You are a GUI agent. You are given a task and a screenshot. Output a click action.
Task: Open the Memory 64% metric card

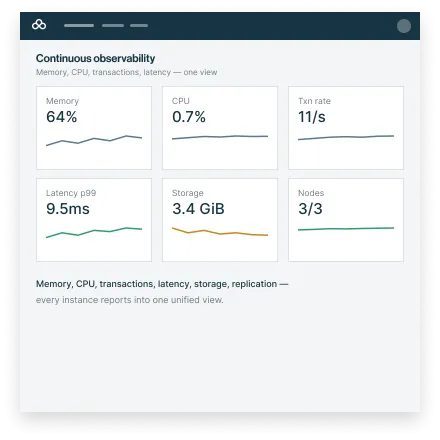click(94, 128)
